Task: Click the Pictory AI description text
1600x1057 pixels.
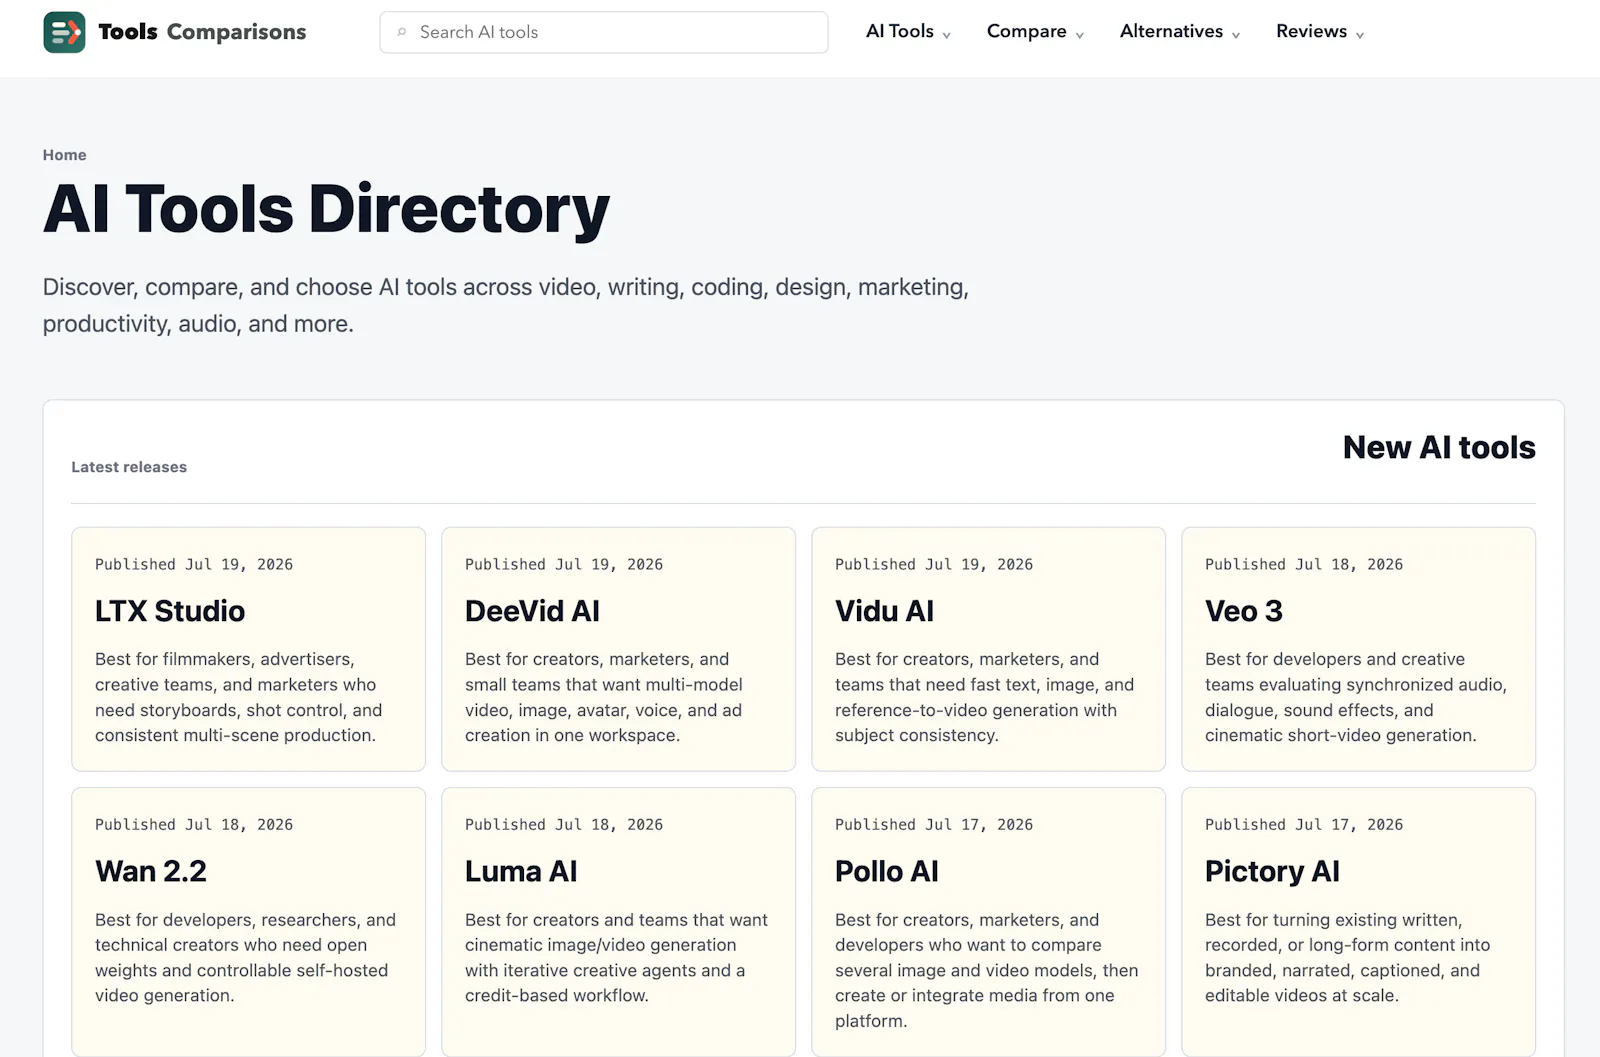Action: (1348, 957)
